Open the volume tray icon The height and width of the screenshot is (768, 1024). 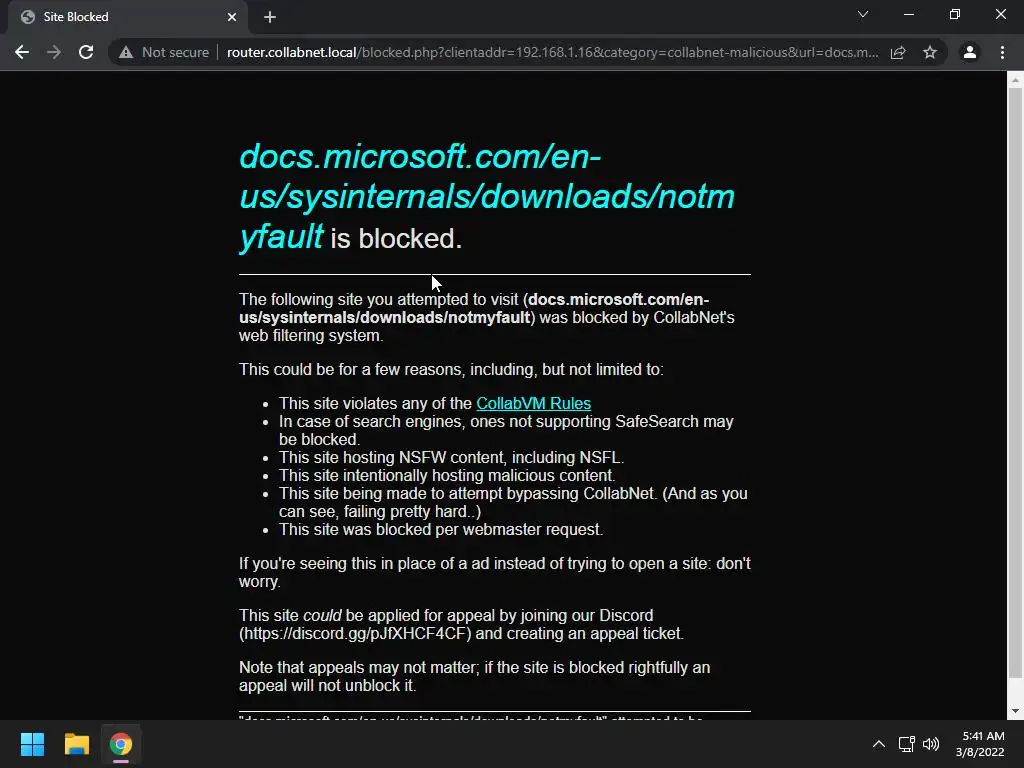pos(931,744)
